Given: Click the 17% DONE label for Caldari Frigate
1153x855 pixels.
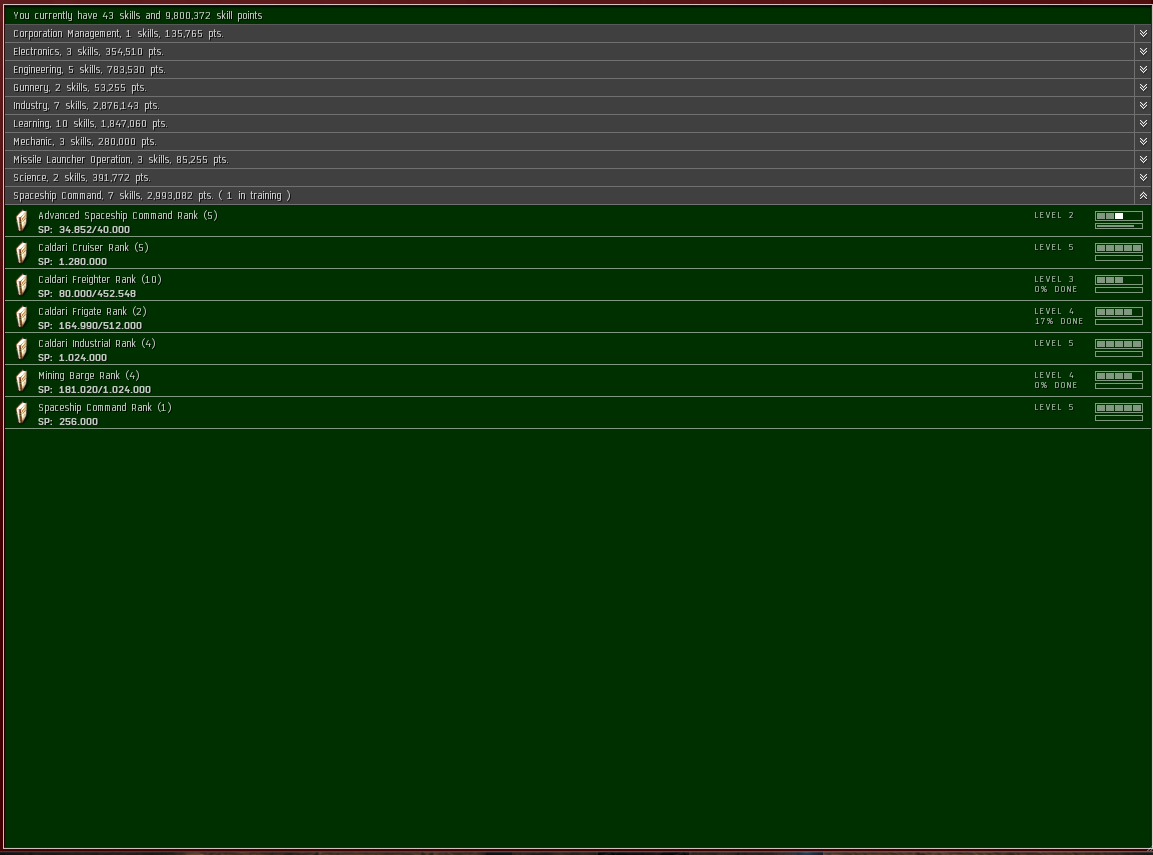Looking at the screenshot, I should pyautogui.click(x=1059, y=321).
